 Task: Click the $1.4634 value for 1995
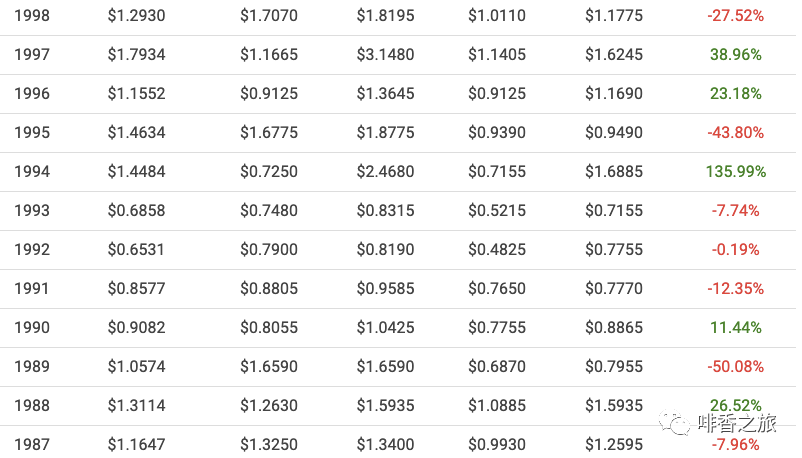coord(137,133)
